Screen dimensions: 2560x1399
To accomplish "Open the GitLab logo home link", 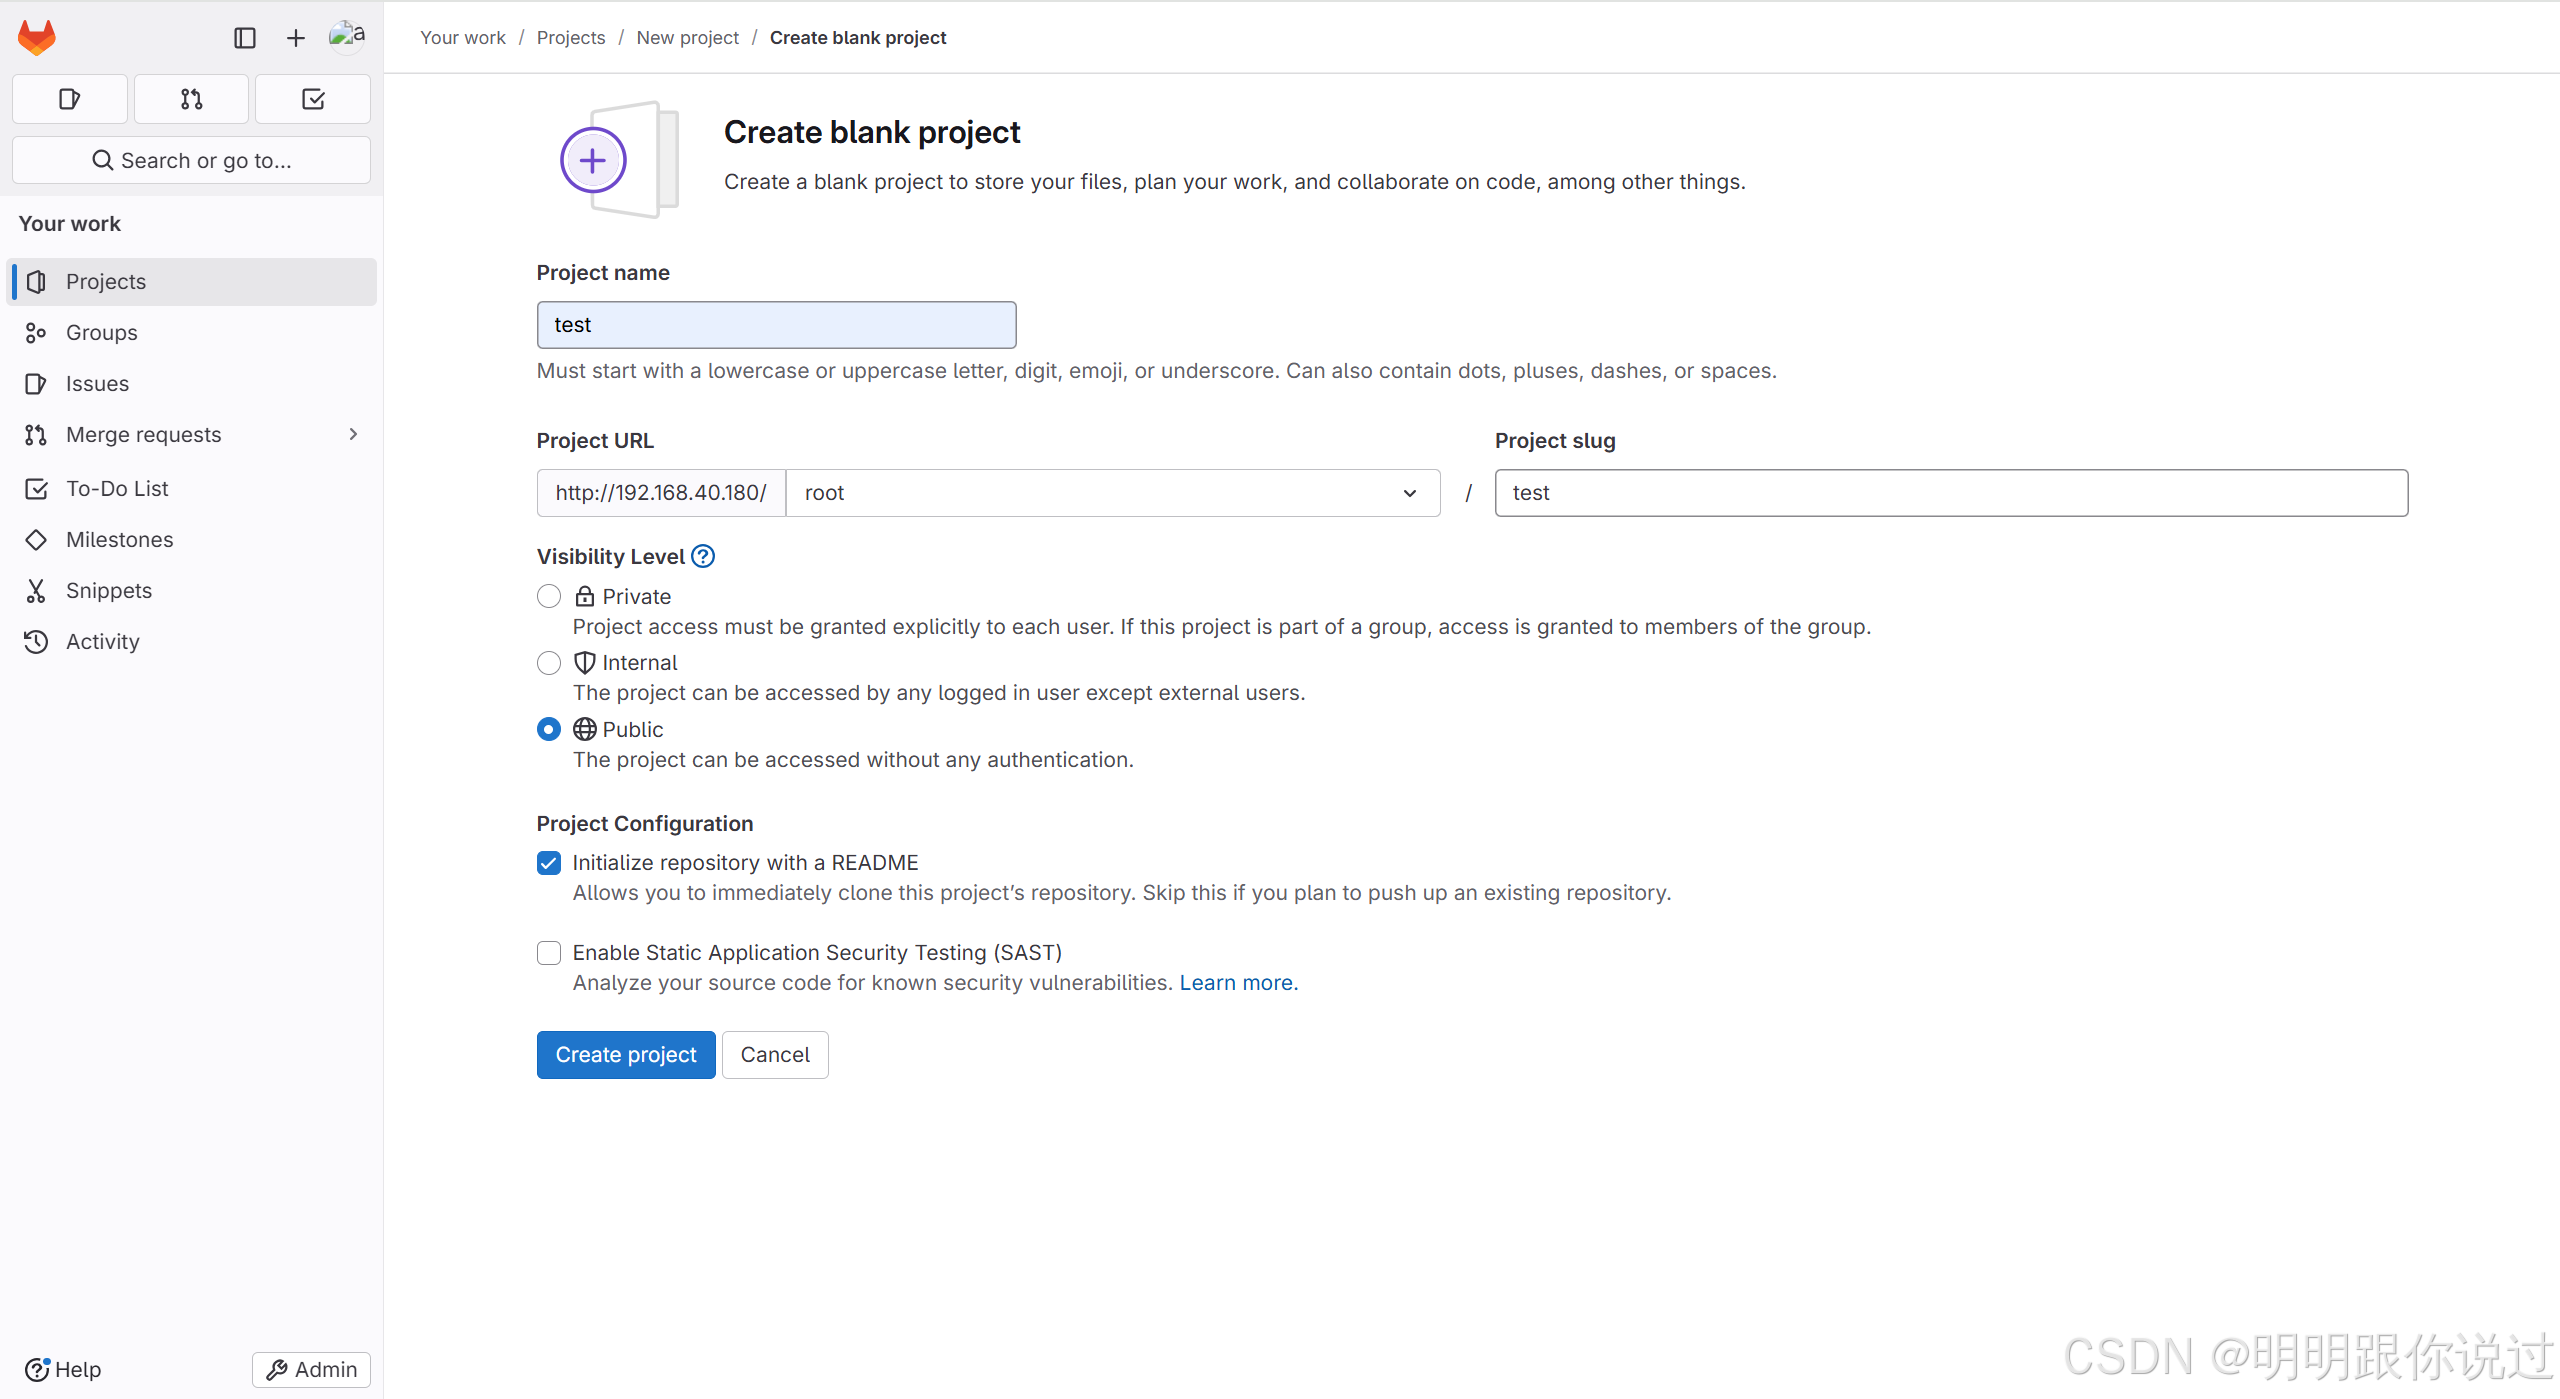I will [37, 38].
